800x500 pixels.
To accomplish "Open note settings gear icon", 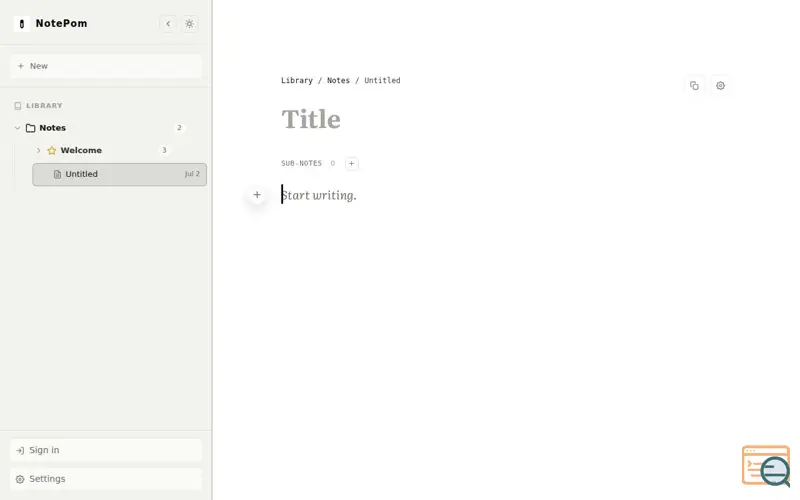I will pos(720,86).
